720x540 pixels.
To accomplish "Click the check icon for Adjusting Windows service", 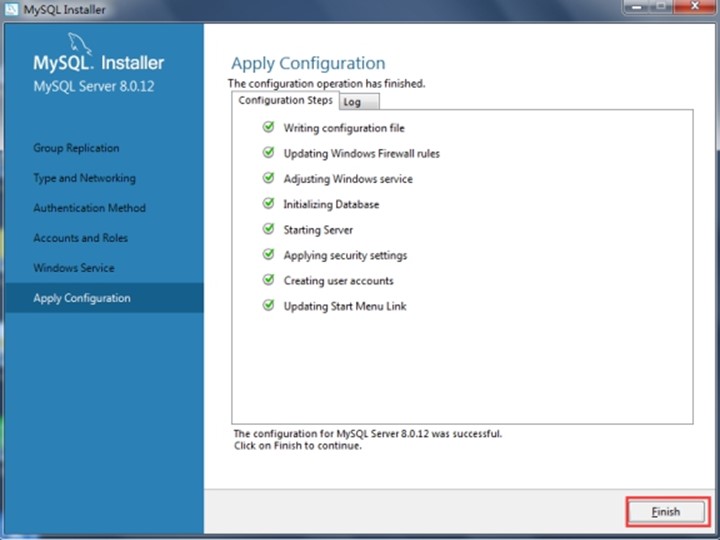I will pos(269,178).
